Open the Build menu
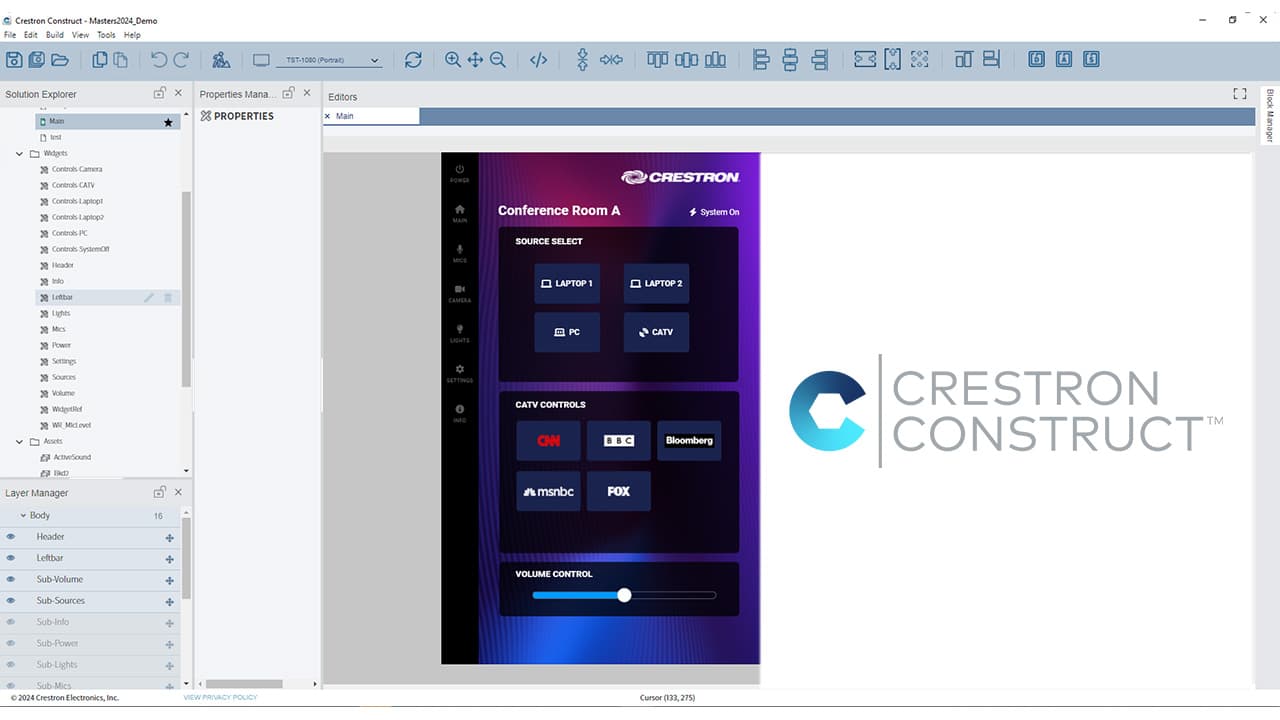Image resolution: width=1280 pixels, height=720 pixels. tap(55, 35)
